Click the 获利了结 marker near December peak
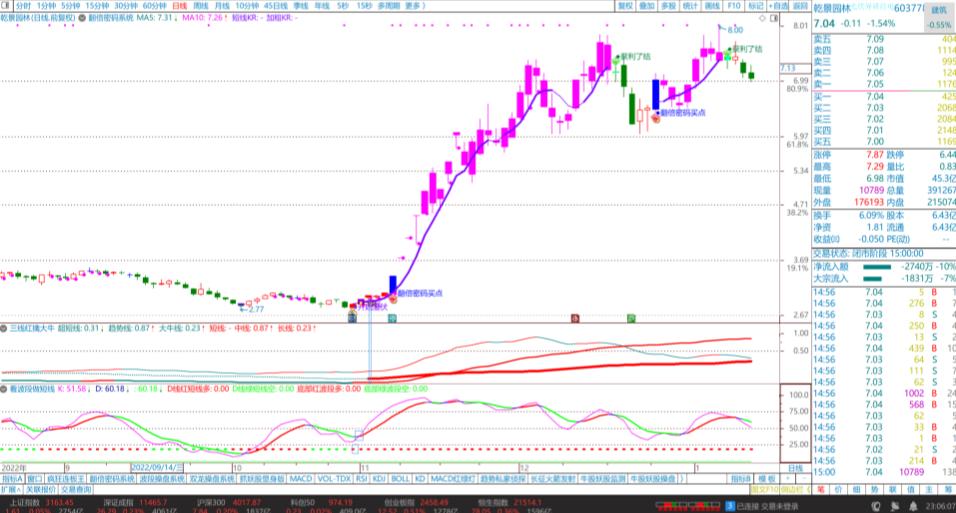This screenshot has width=956, height=513. (636, 56)
